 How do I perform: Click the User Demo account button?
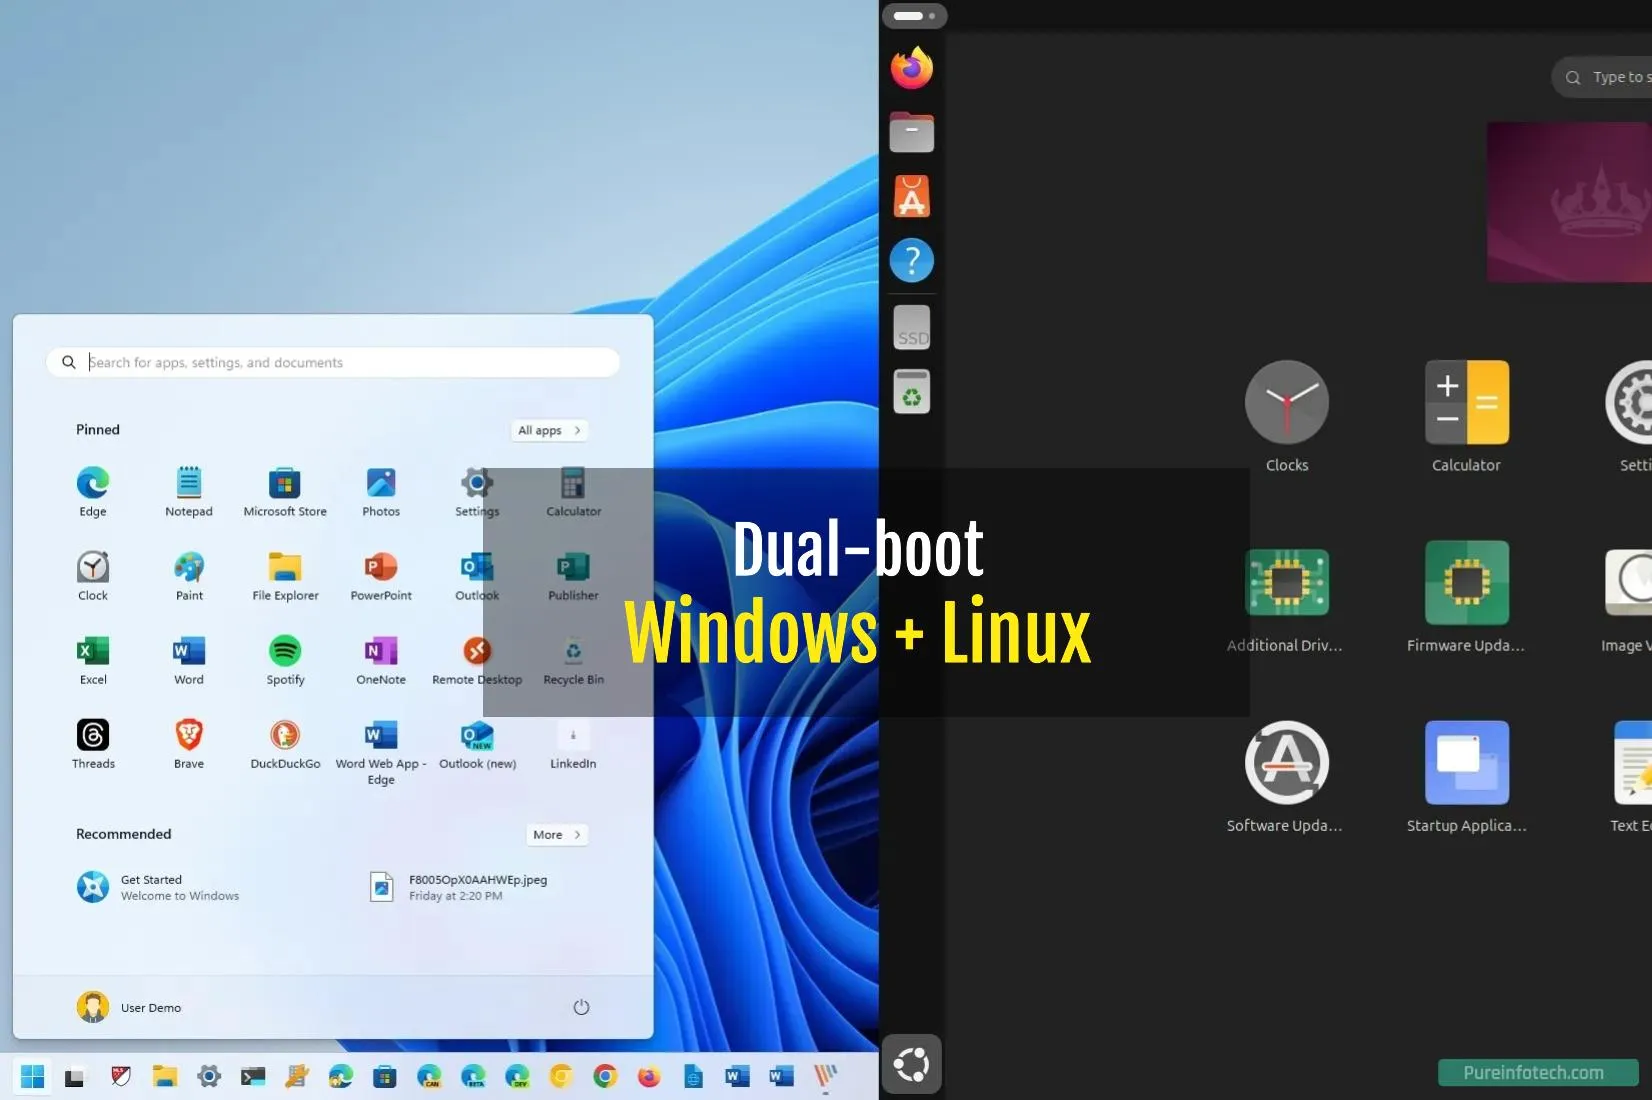tap(129, 1007)
